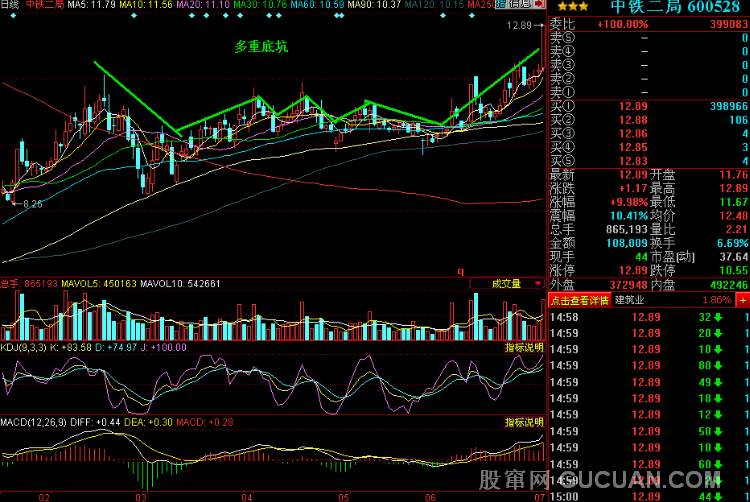Click the MA90: 10.37 indicator label
The image size is (750, 502).
click(374, 5)
